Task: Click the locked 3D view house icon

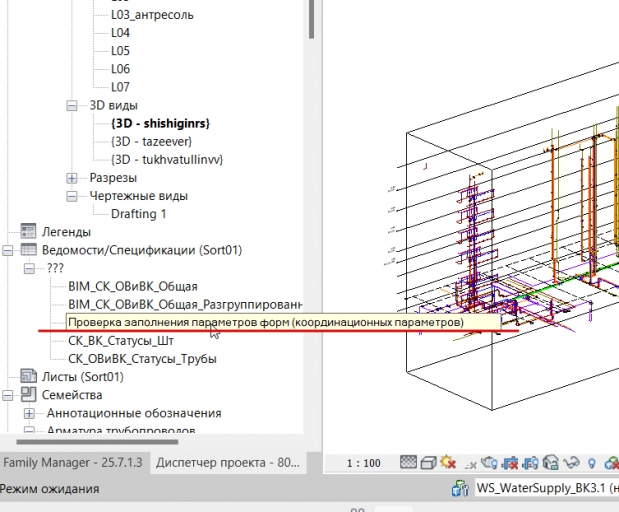Action: click(x=551, y=463)
